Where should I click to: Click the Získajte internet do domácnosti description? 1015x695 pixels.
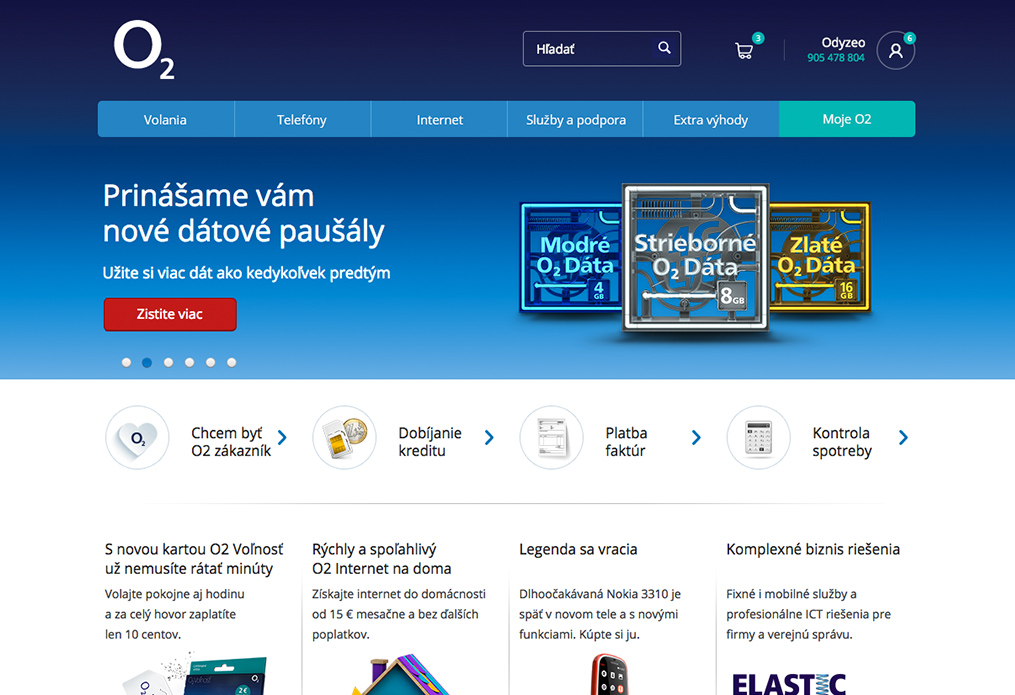(399, 614)
